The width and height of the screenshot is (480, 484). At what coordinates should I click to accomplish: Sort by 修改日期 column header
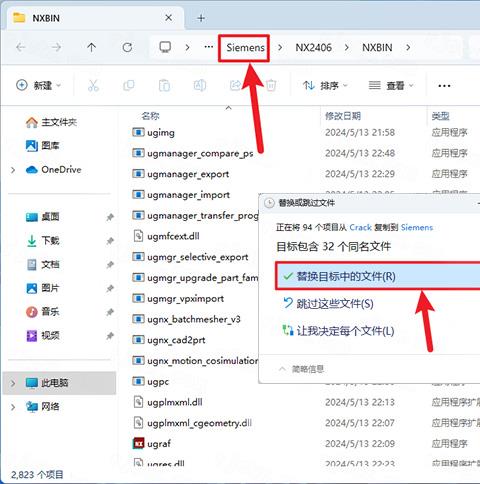click(x=343, y=116)
